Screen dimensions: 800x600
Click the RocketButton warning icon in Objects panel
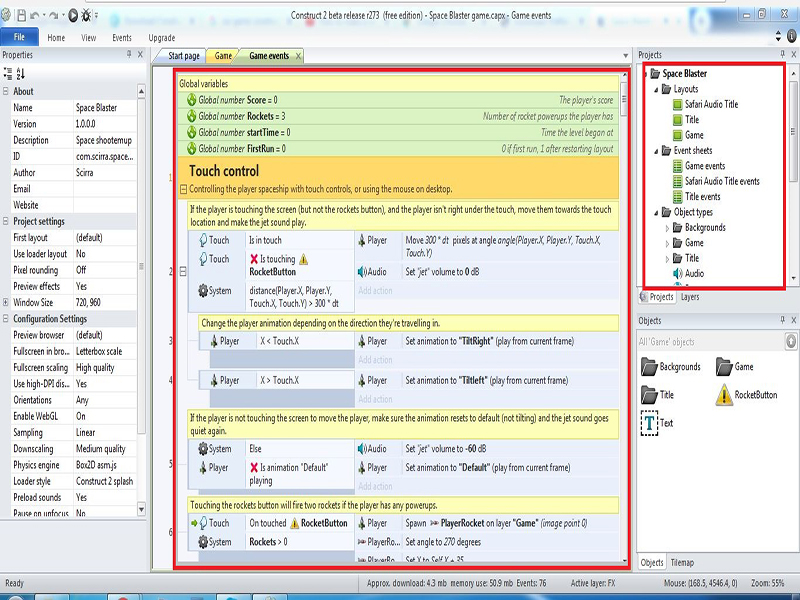tap(724, 394)
